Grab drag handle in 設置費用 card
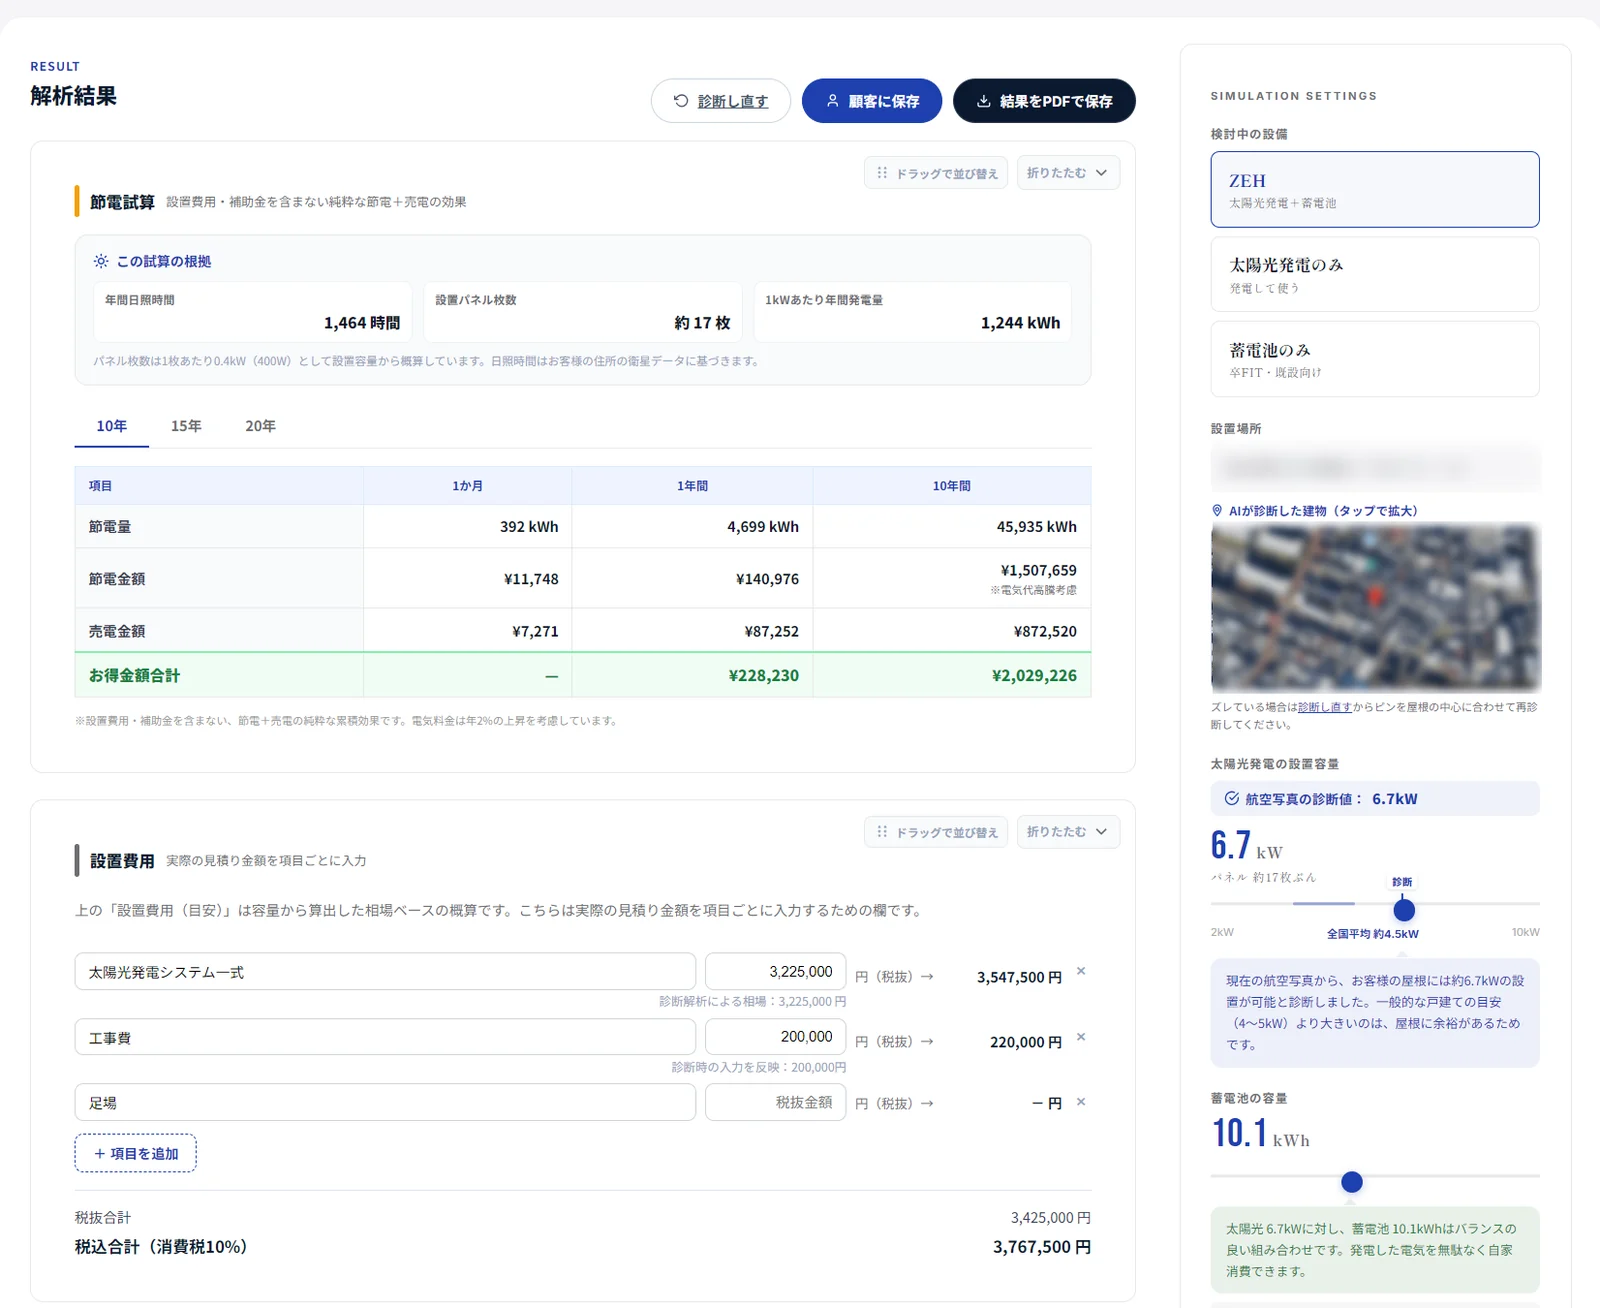The image size is (1600, 1308). 936,832
